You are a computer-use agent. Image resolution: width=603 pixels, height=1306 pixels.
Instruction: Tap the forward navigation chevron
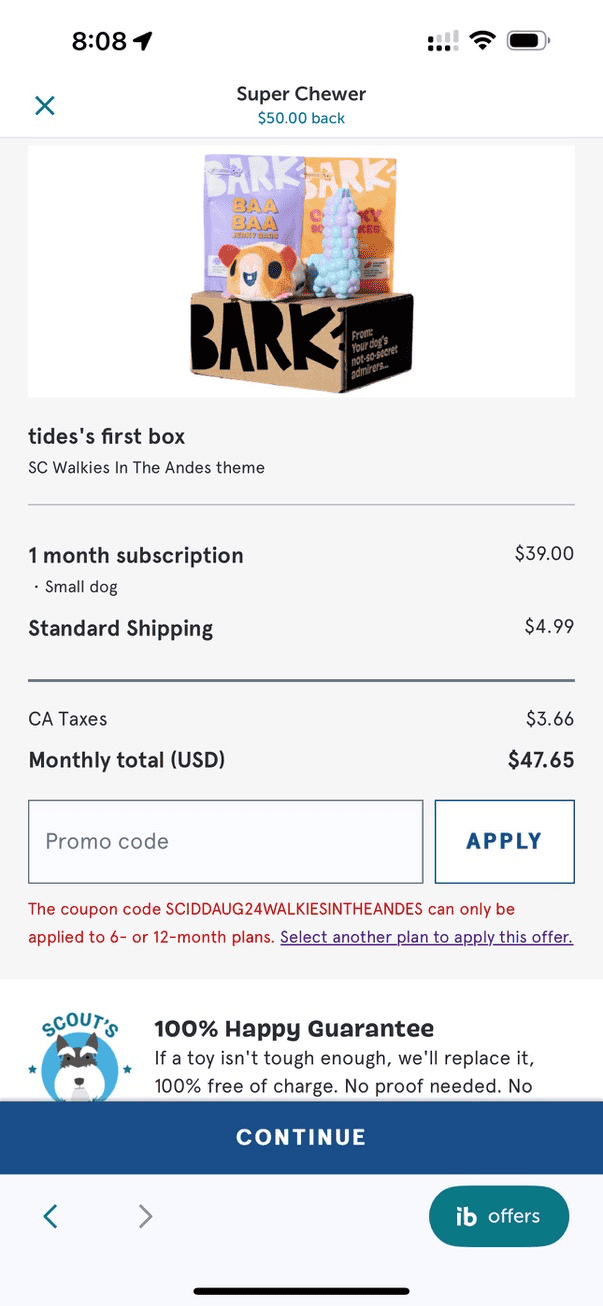click(x=145, y=1216)
